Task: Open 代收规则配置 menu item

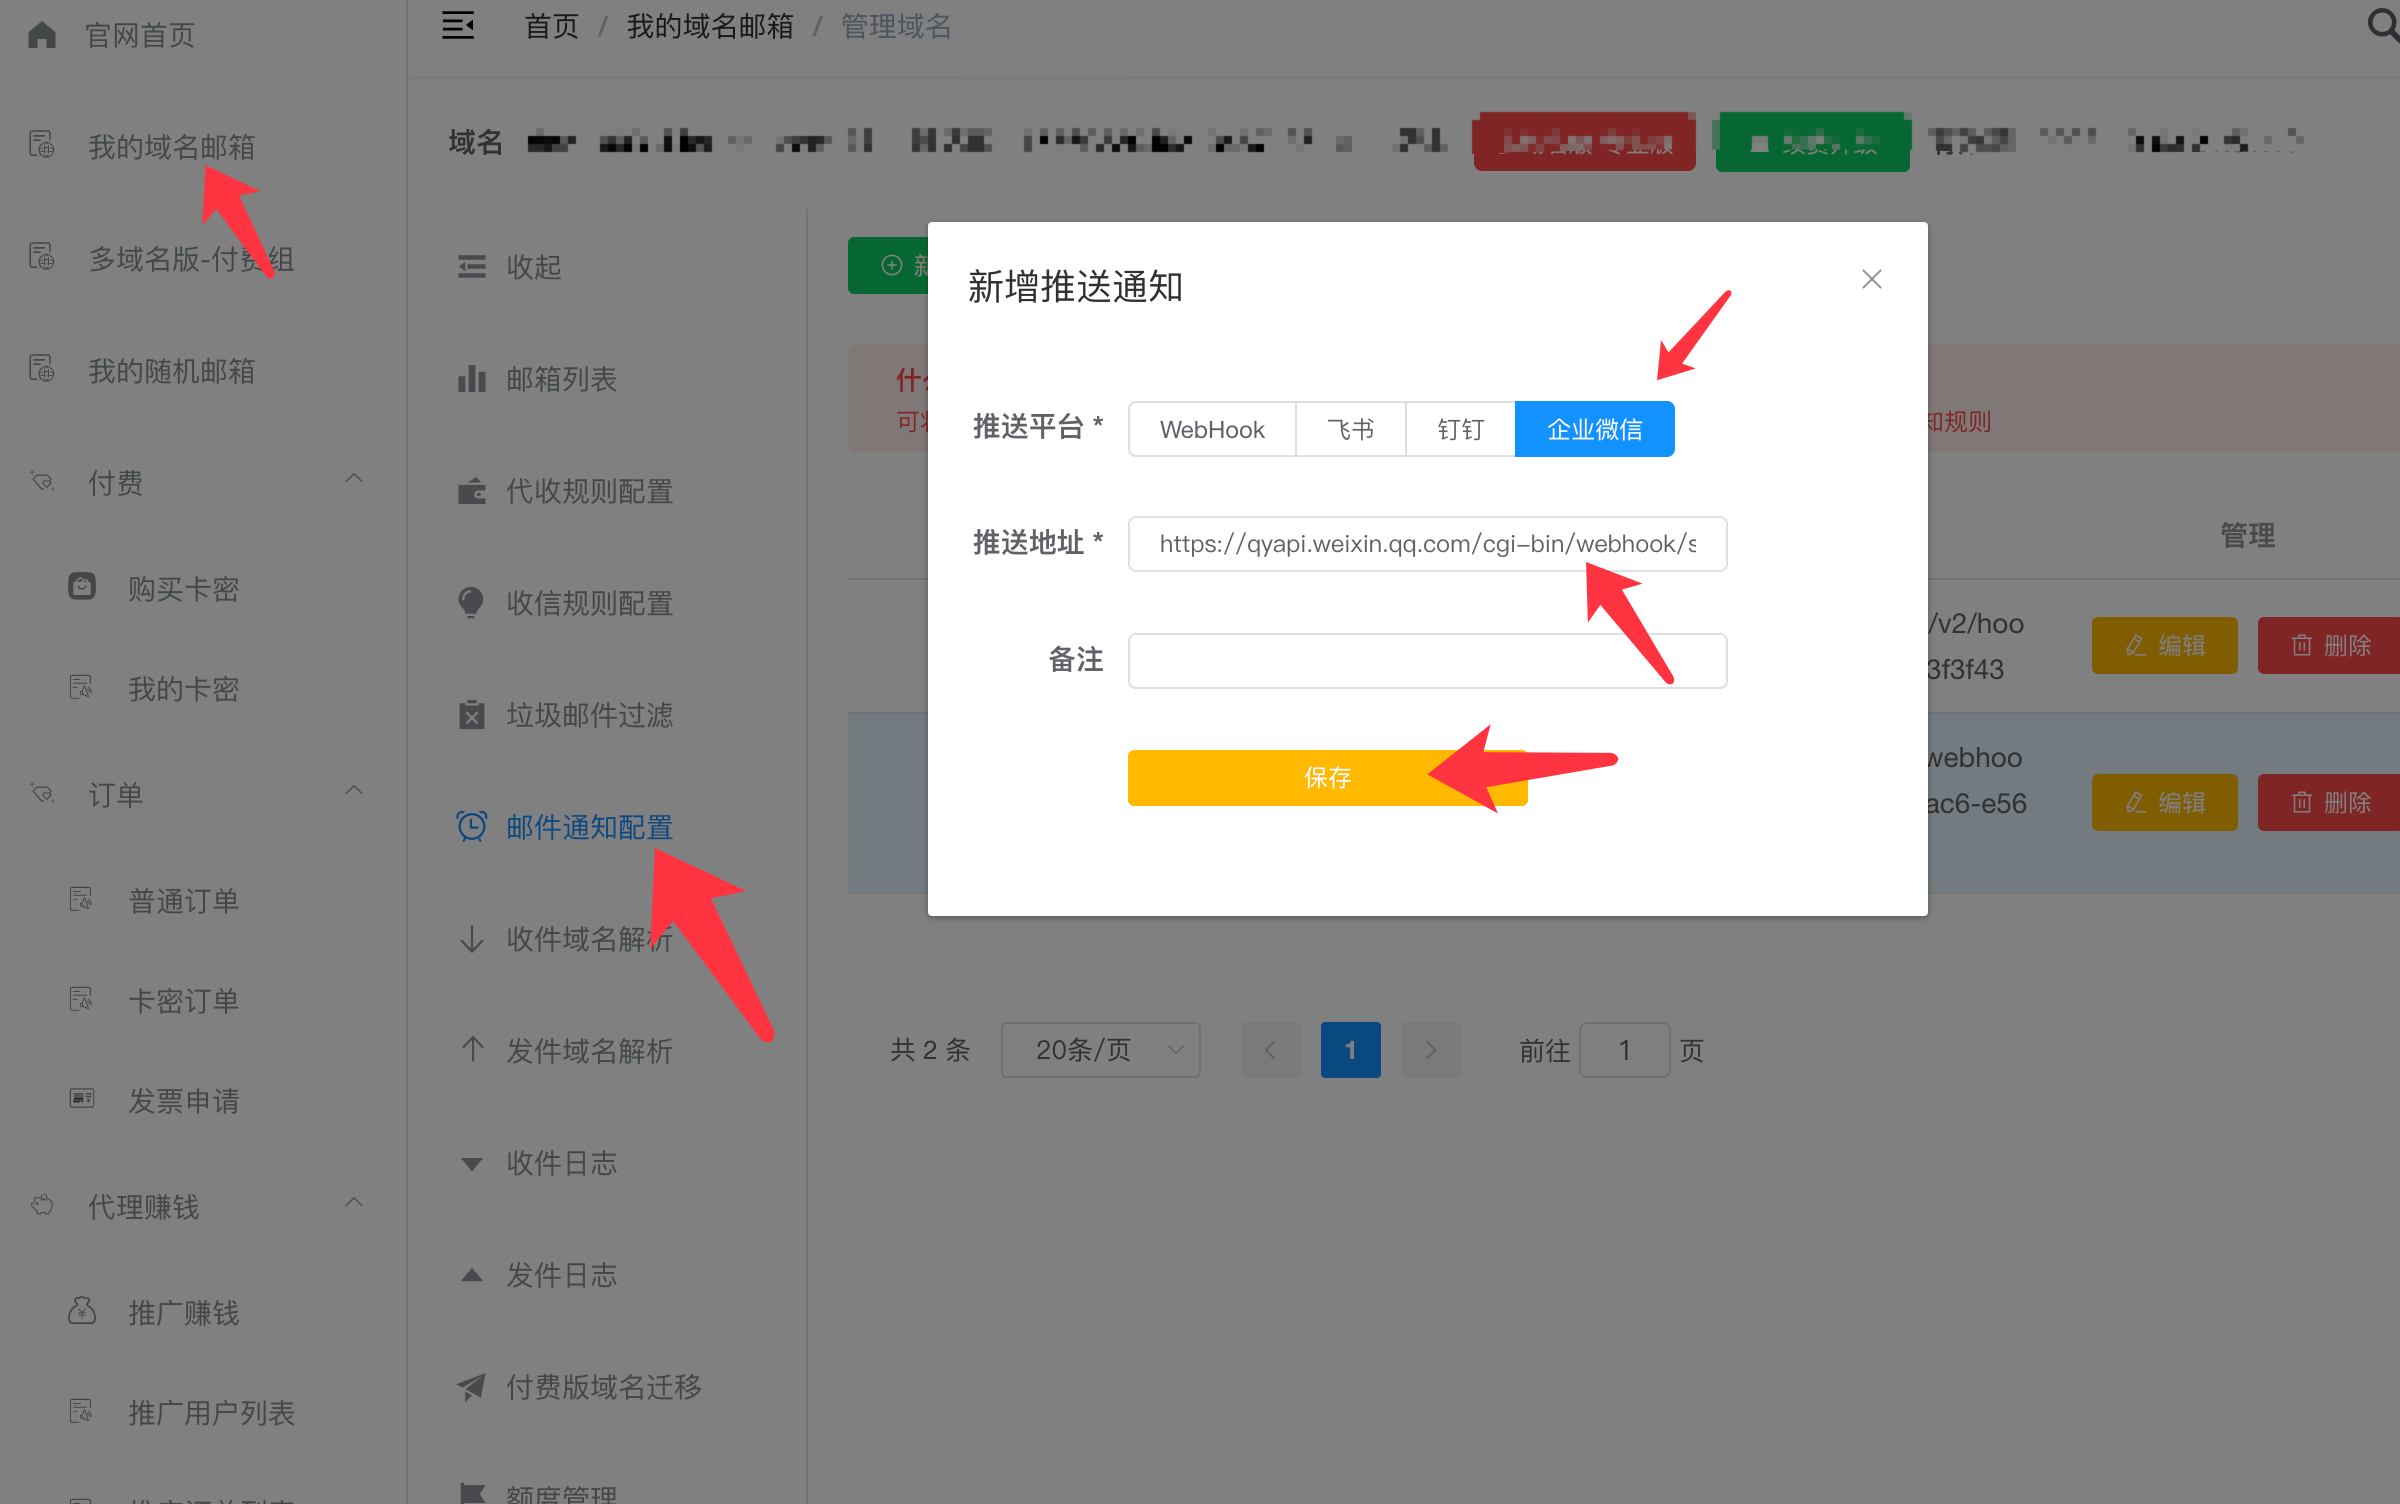Action: click(590, 491)
